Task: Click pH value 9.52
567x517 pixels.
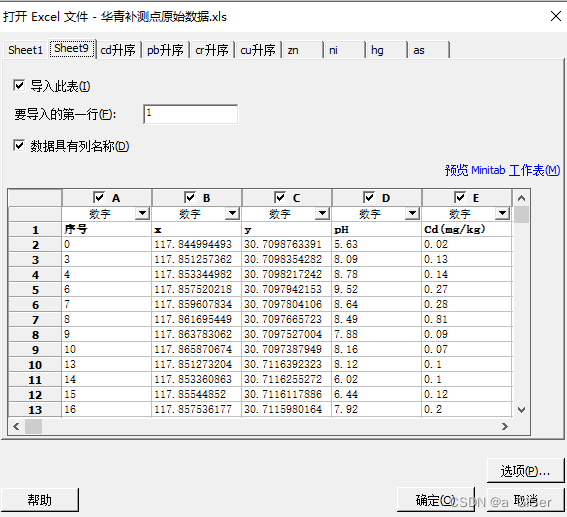Action: tap(376, 290)
